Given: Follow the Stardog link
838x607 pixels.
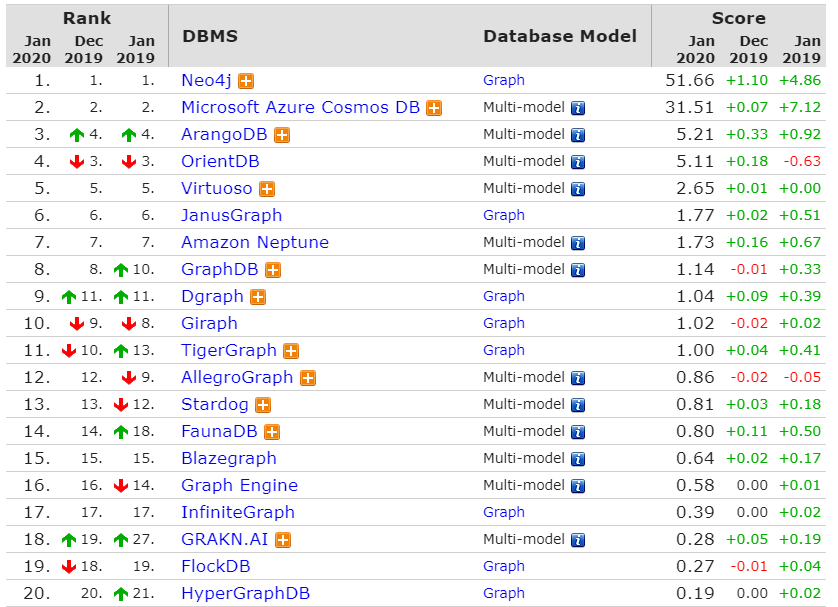Looking at the screenshot, I should (215, 404).
